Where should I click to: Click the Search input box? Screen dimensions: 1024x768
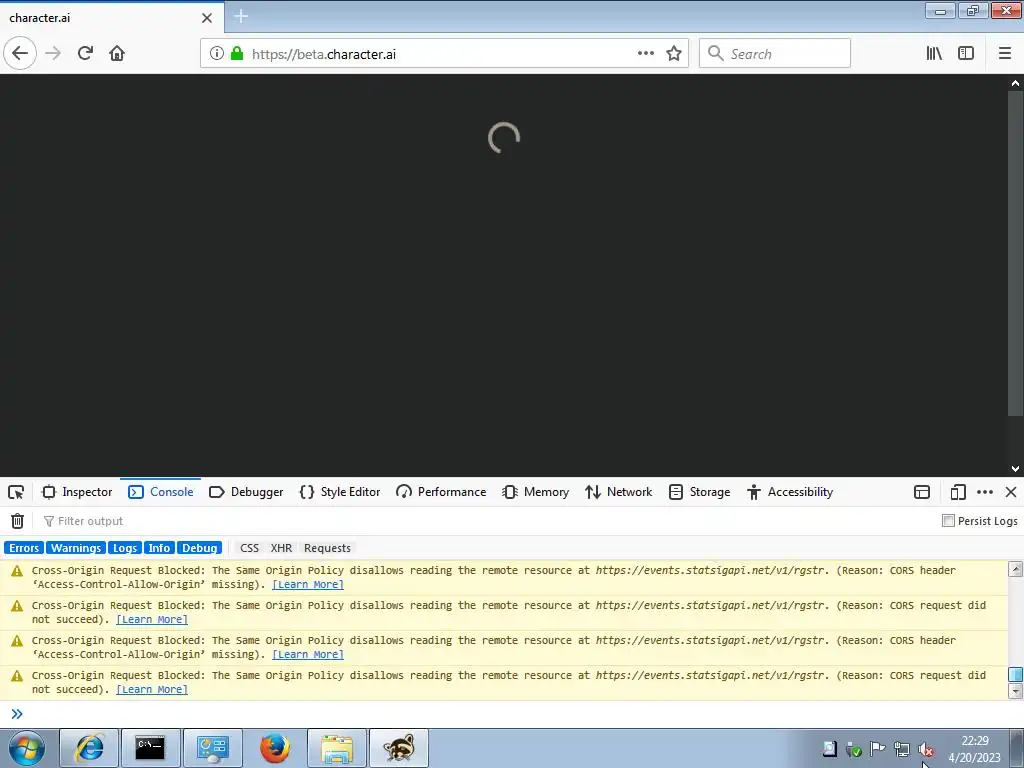pyautogui.click(x=775, y=54)
